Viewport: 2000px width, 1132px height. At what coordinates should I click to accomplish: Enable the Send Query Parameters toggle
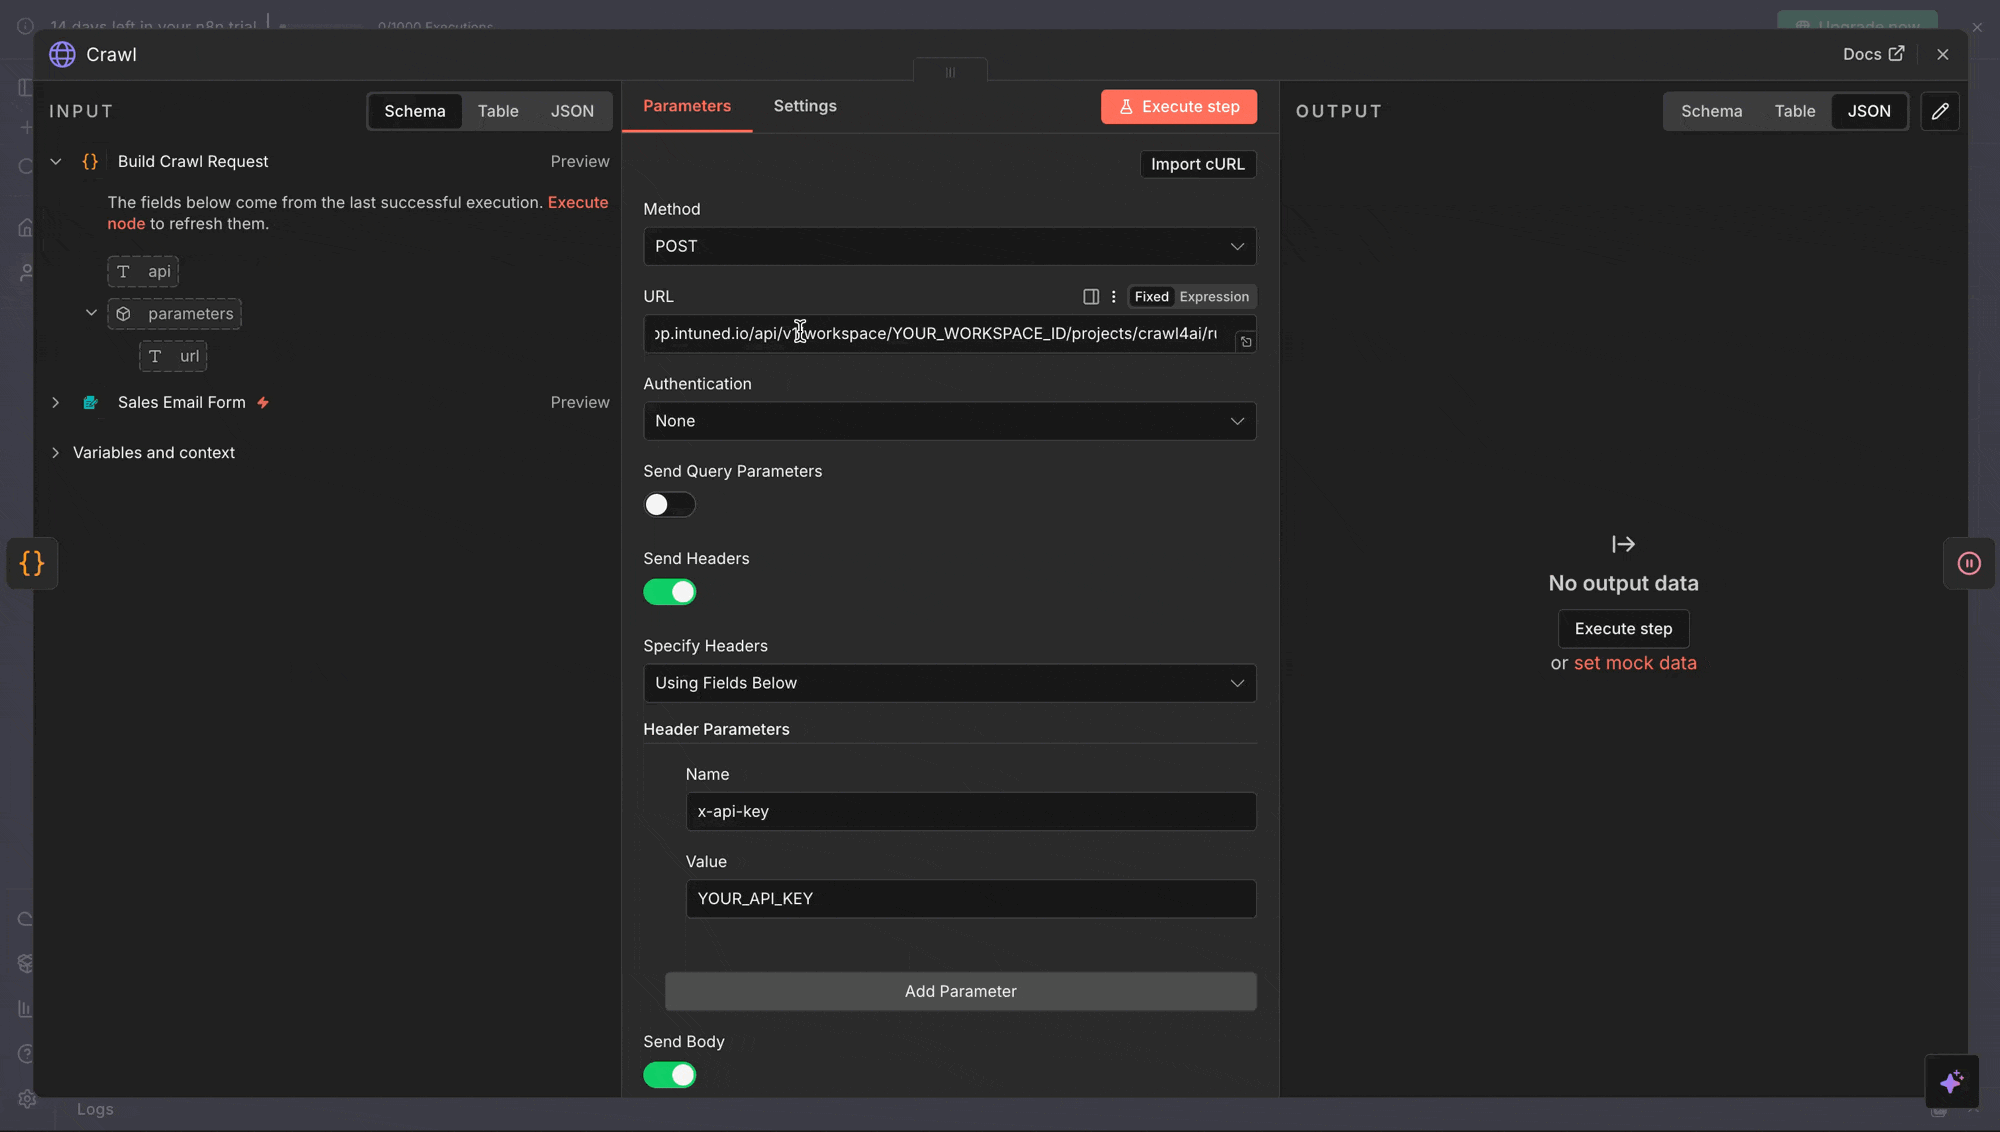pyautogui.click(x=669, y=504)
